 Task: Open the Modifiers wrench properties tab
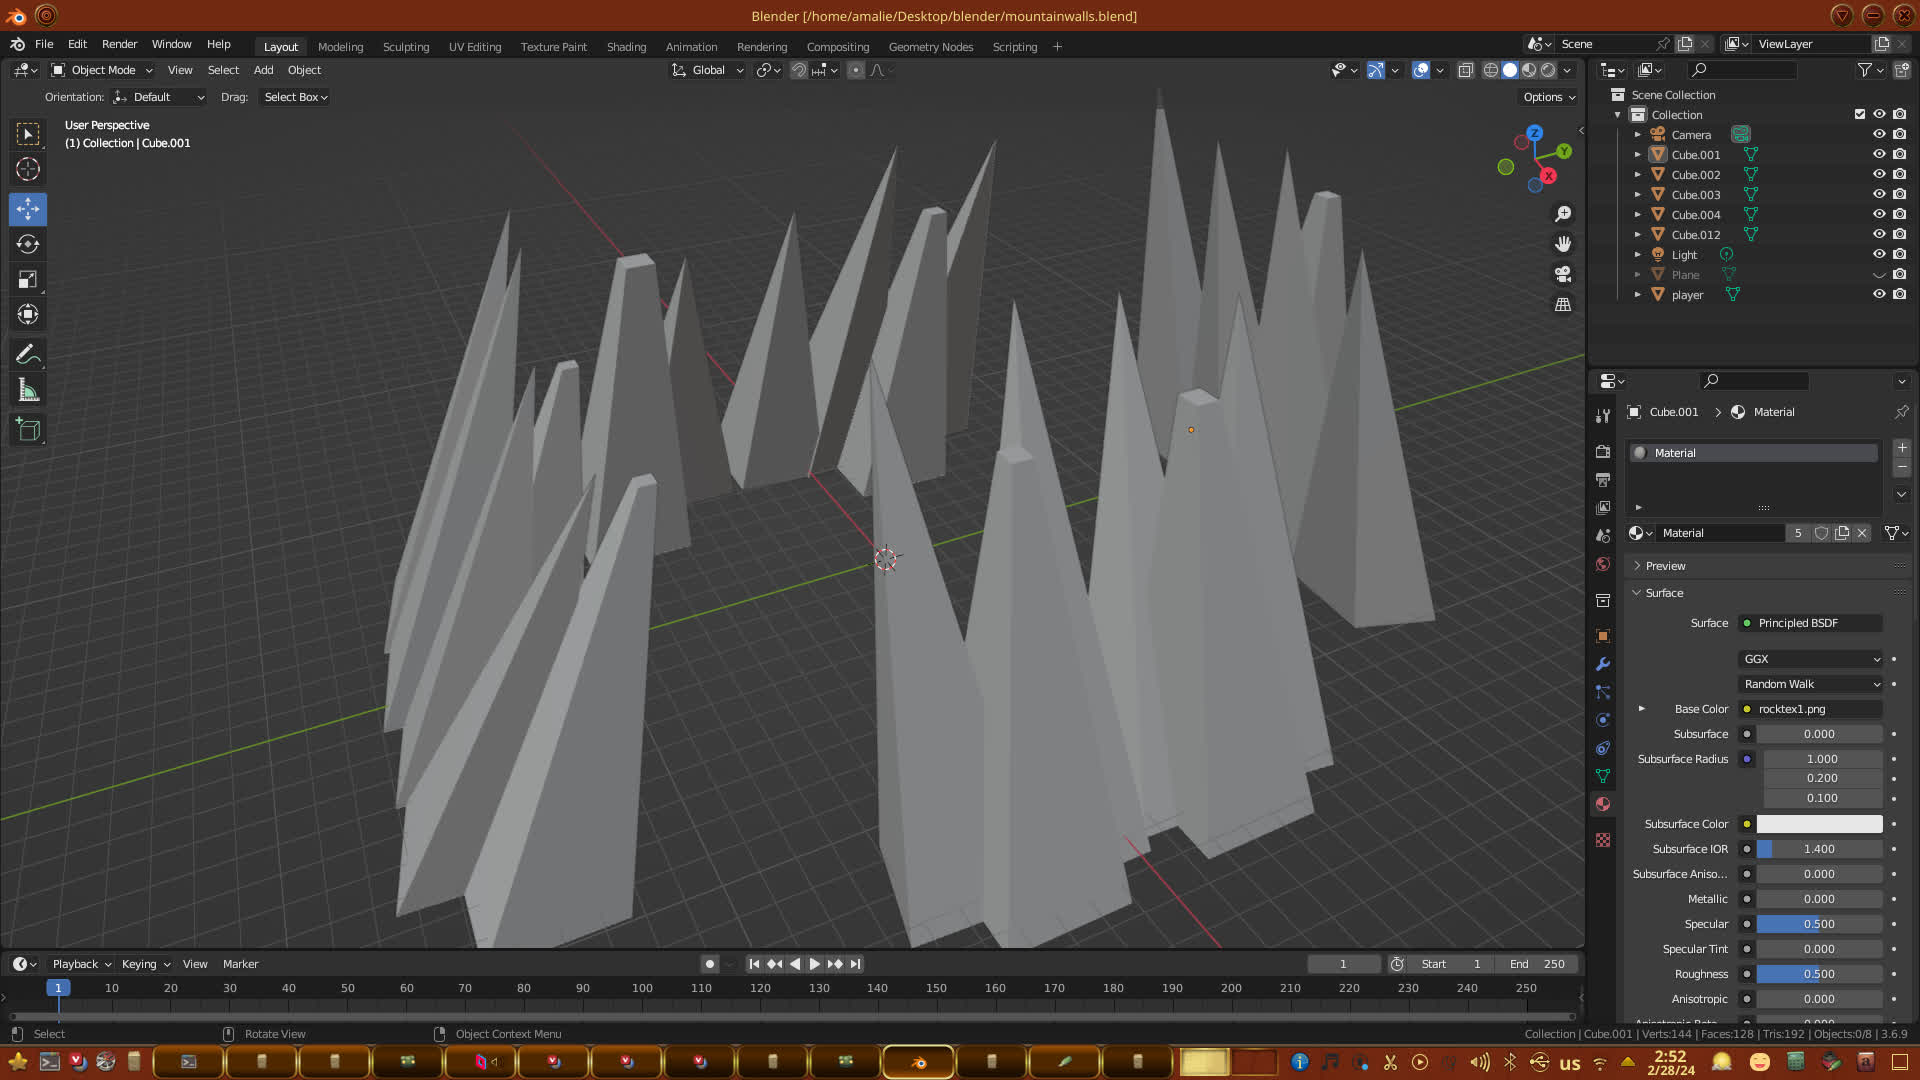pos(1603,664)
